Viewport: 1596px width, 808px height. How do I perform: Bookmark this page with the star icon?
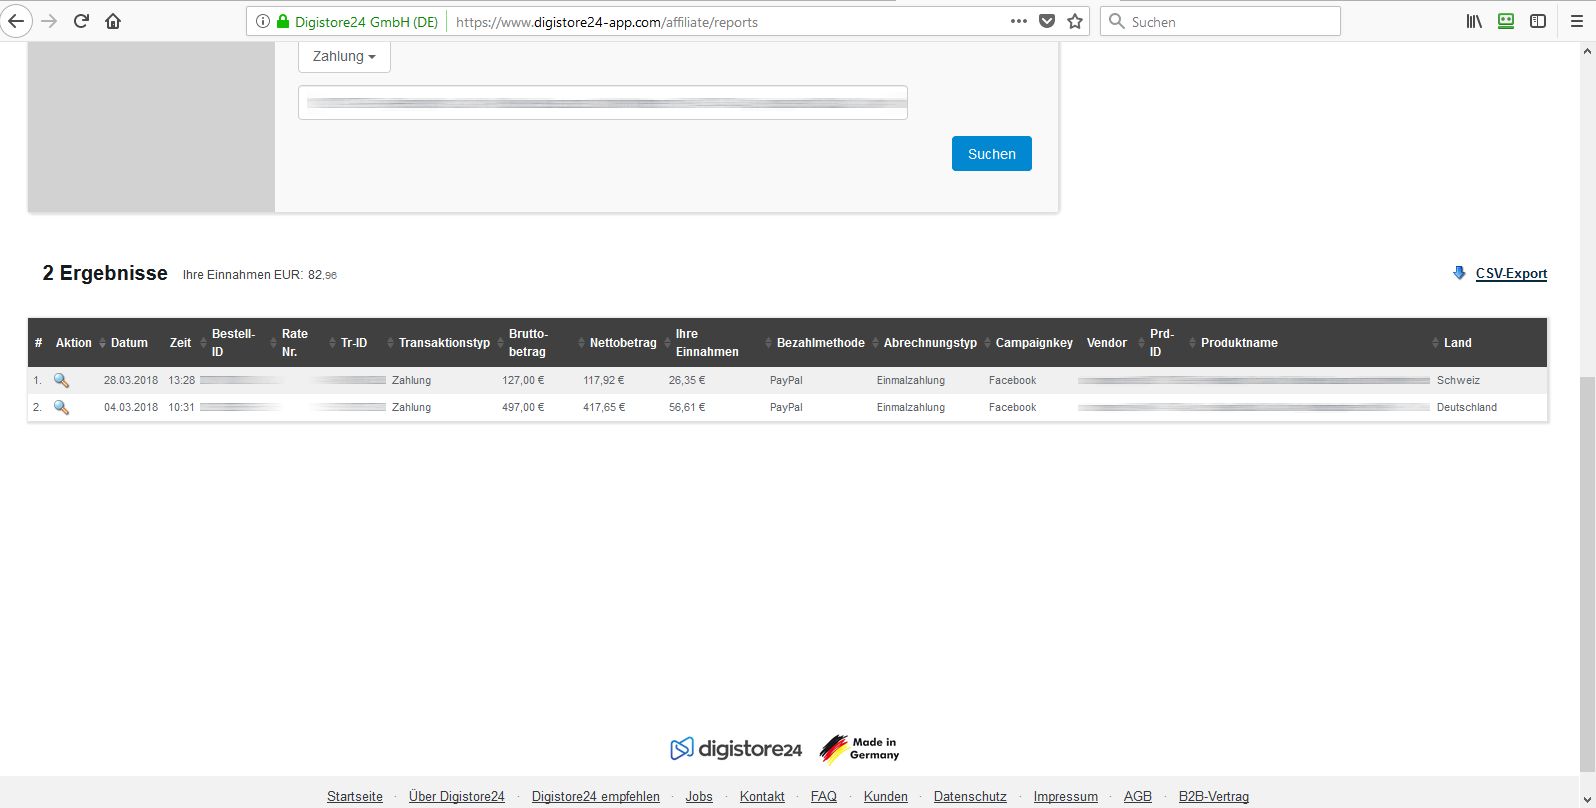point(1075,21)
